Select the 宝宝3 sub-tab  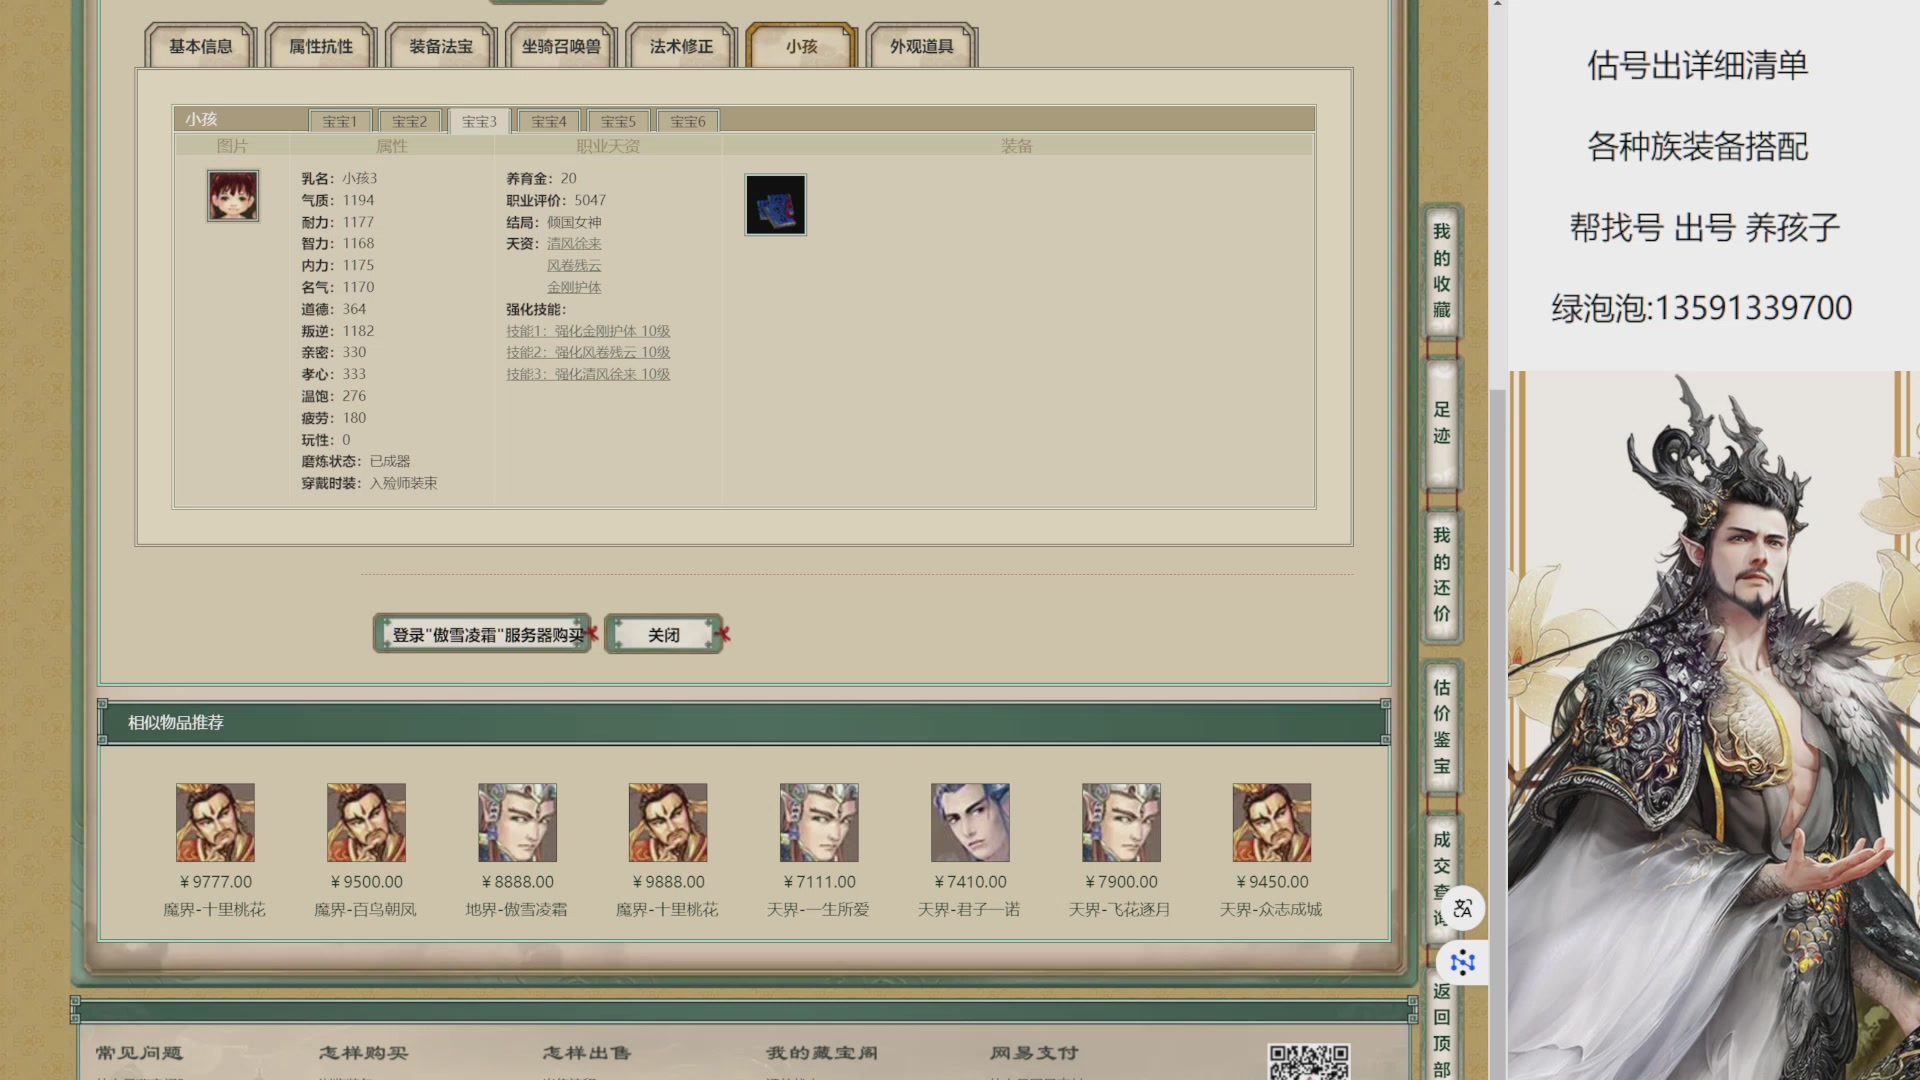479,121
